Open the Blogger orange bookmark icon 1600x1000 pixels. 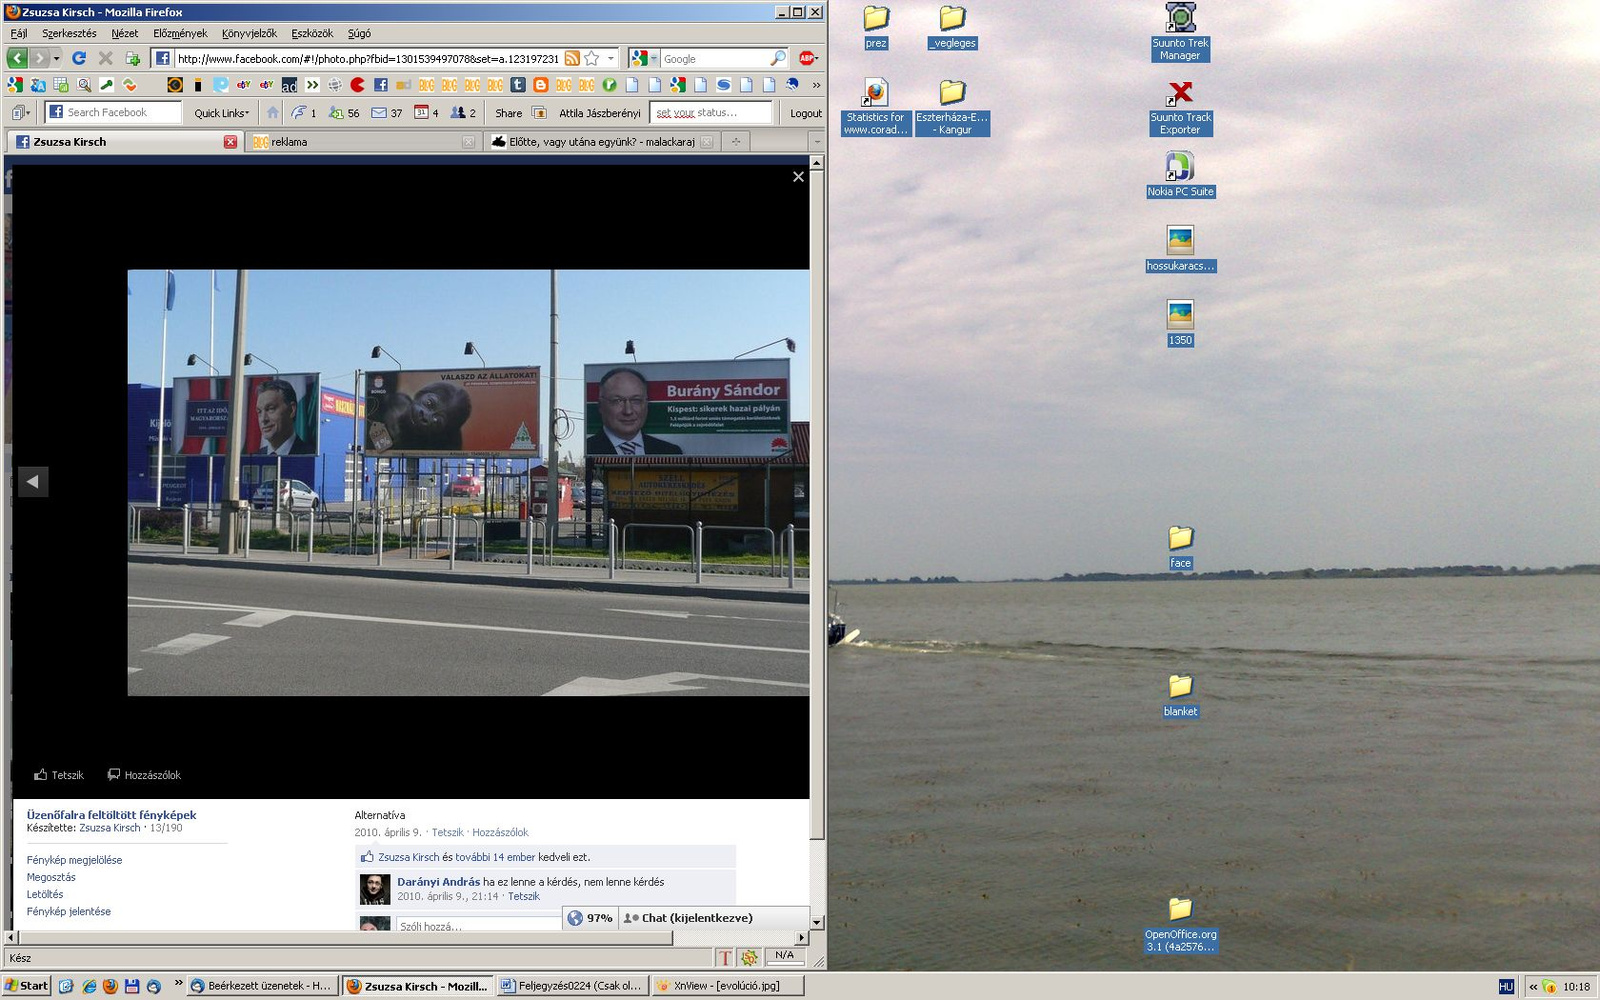[541, 85]
